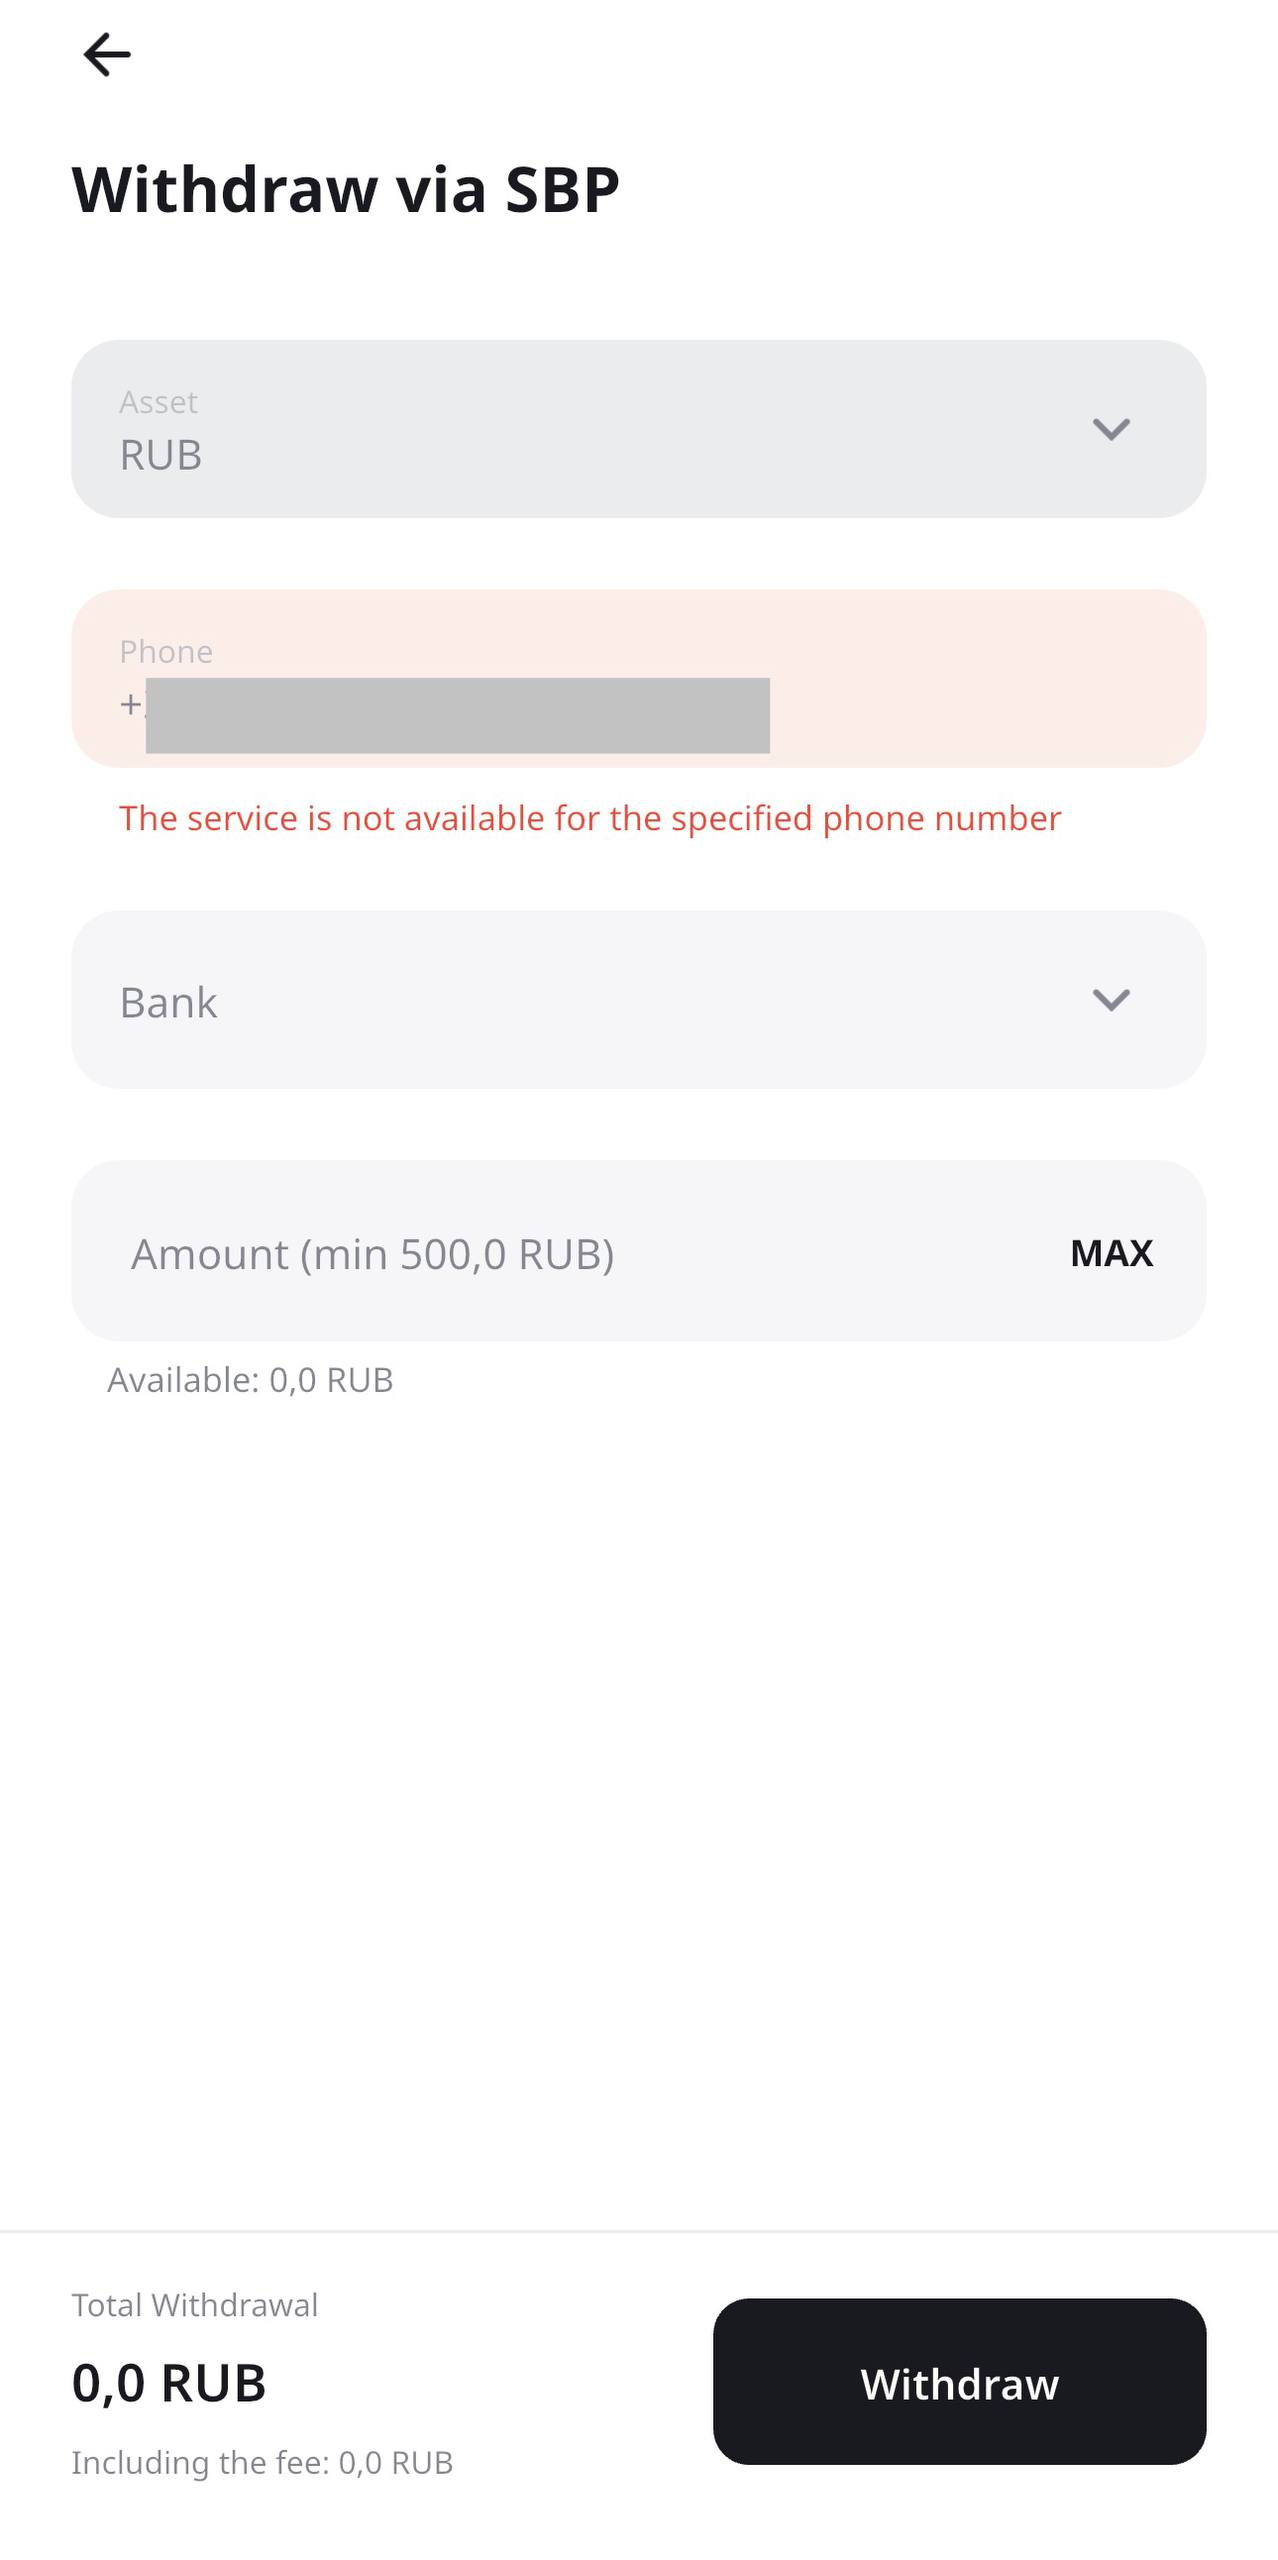Click the red phone number error message
The image size is (1278, 2560).
(x=590, y=819)
